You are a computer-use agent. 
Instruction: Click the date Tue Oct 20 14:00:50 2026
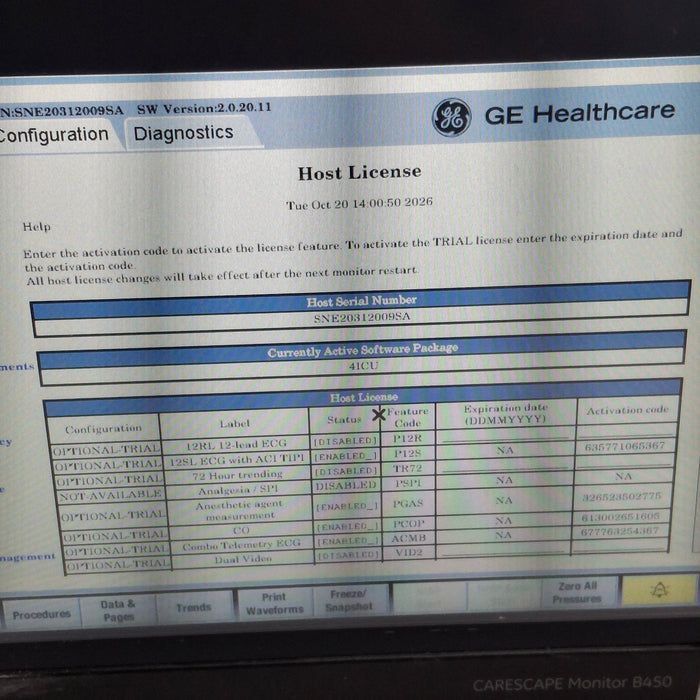point(359,204)
